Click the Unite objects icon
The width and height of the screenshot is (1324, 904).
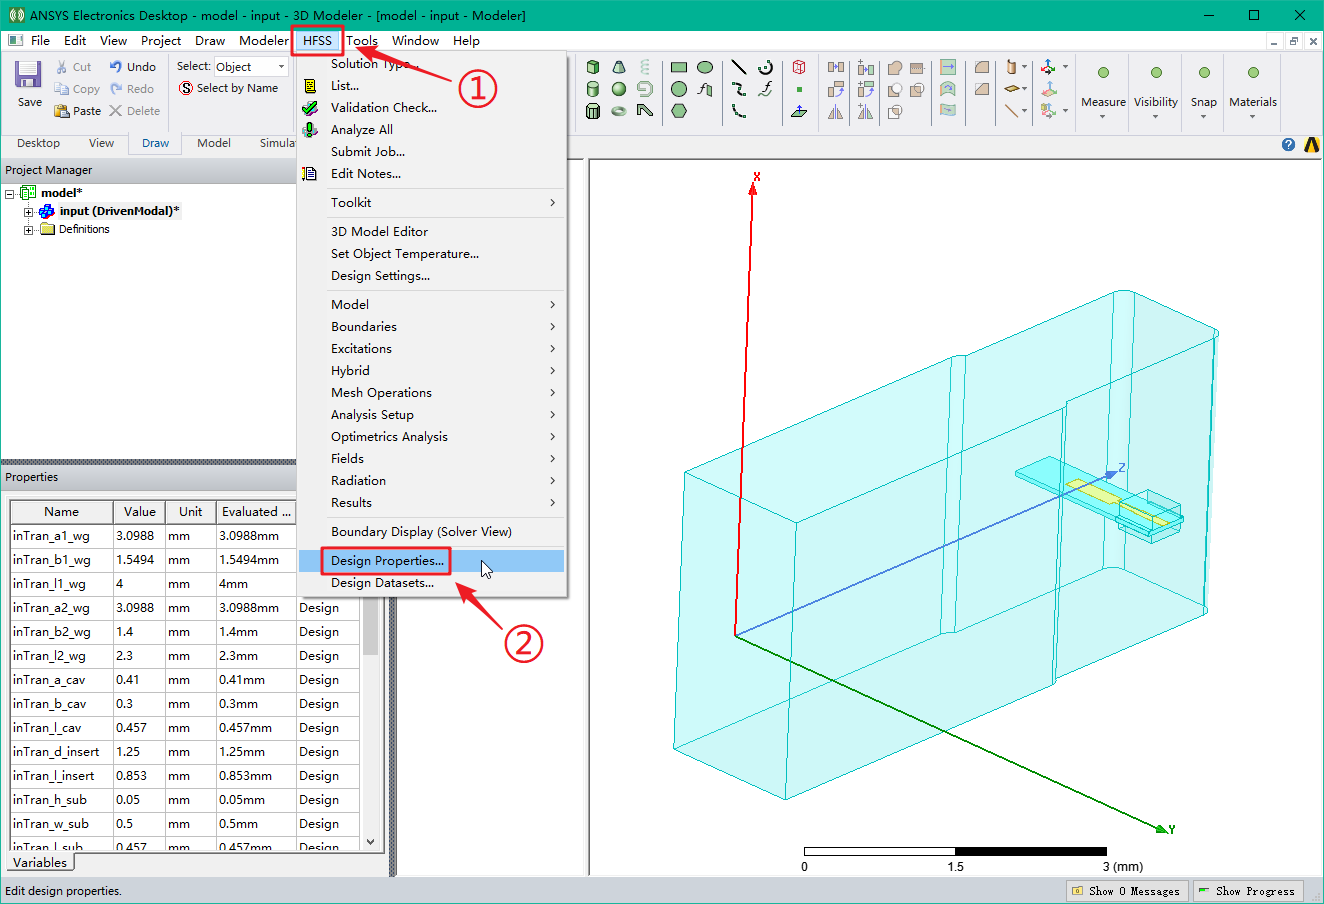895,67
